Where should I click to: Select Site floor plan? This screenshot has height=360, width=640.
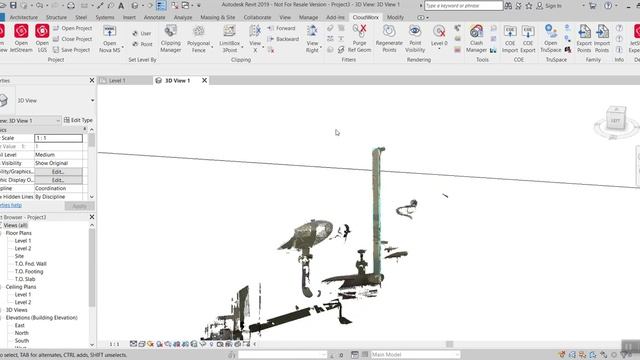19,256
